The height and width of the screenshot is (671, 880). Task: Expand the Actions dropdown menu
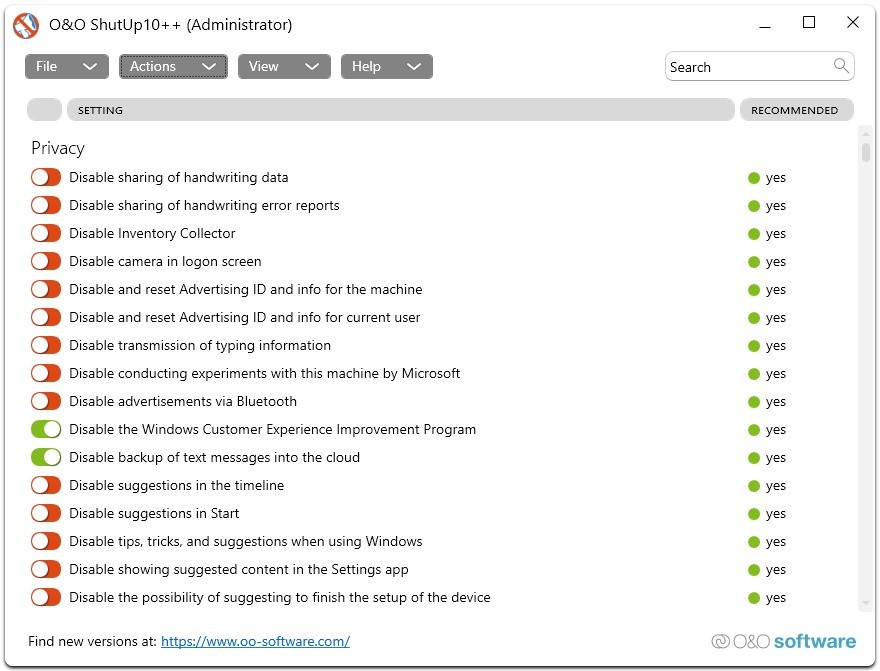tap(173, 67)
